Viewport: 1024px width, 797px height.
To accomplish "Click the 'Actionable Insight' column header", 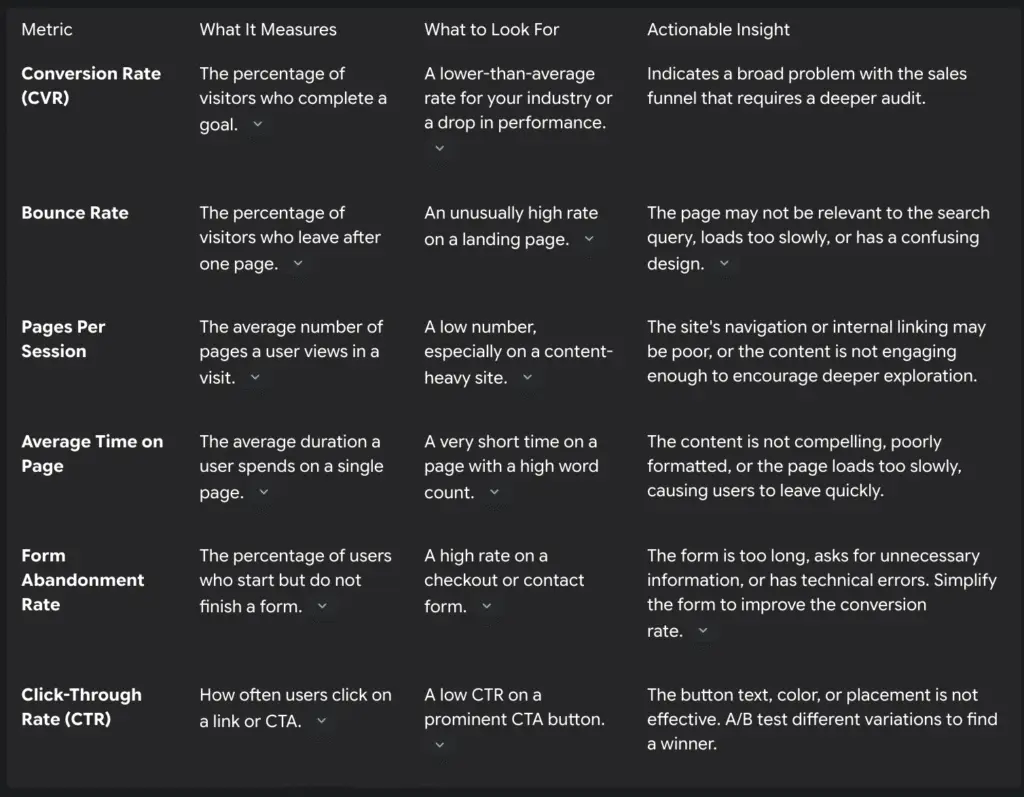I will point(718,29).
